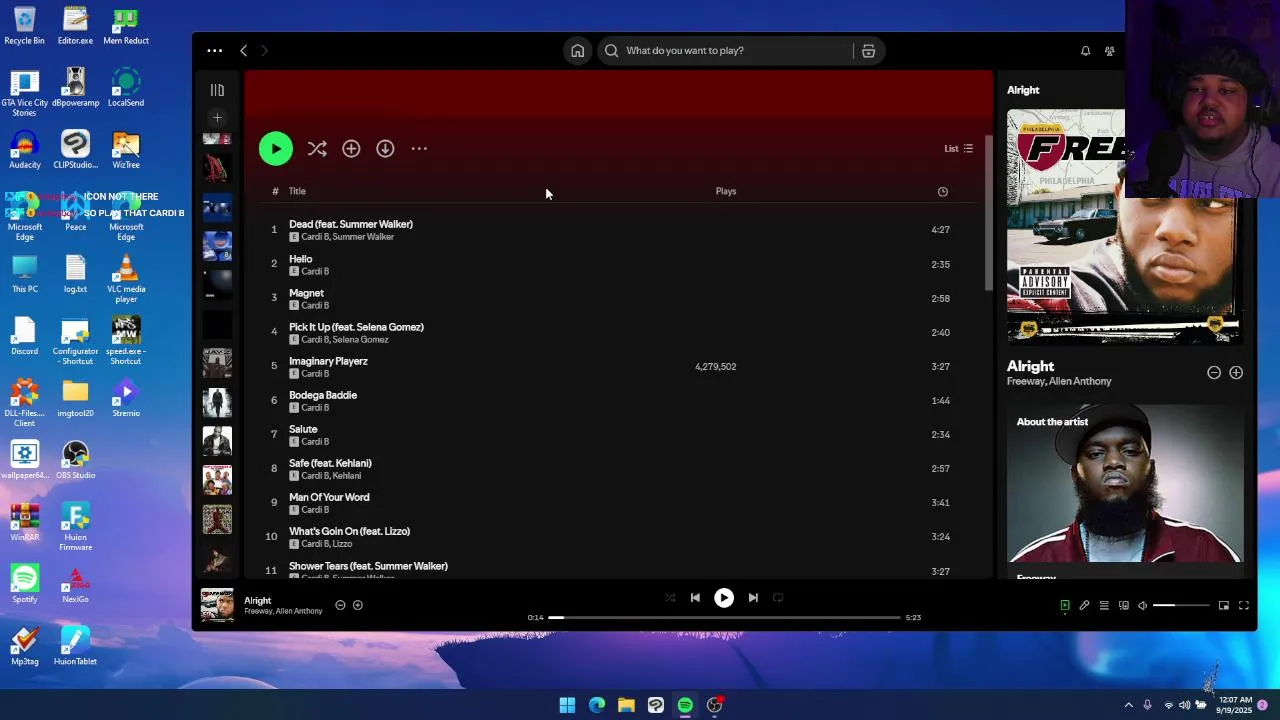Toggle shuffle in the player controls
This screenshot has height=720, width=1280.
[670, 598]
